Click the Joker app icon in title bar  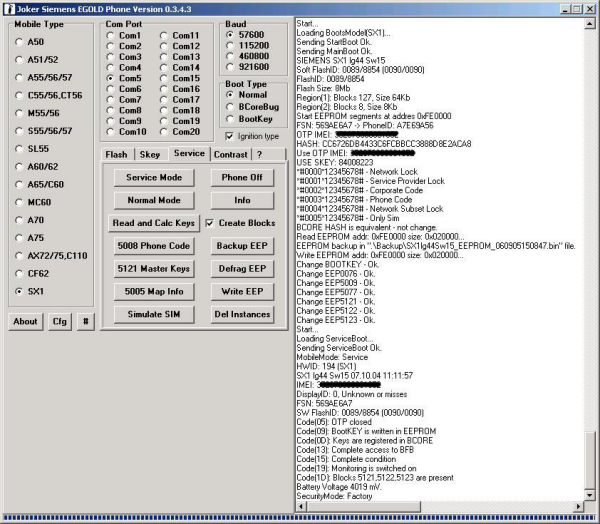pyautogui.click(x=8, y=9)
